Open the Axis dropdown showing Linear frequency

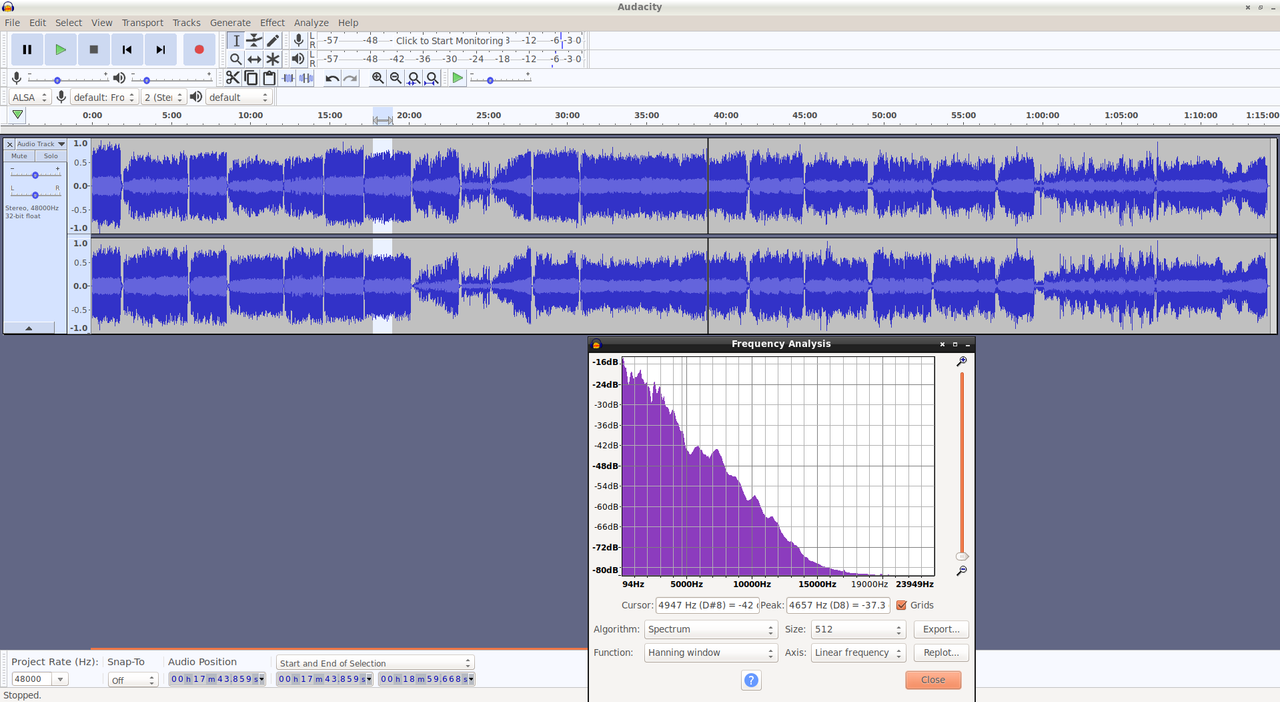[858, 653]
